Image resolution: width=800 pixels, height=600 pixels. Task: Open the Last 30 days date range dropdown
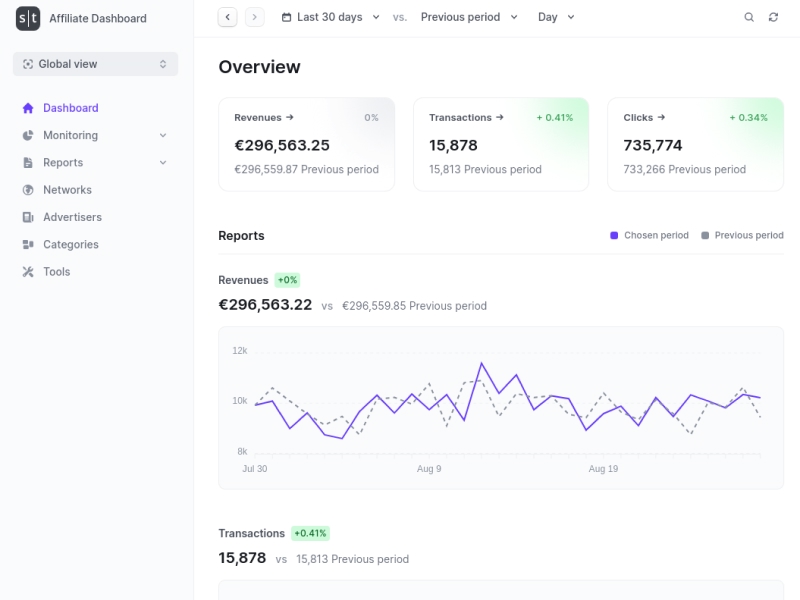(331, 17)
